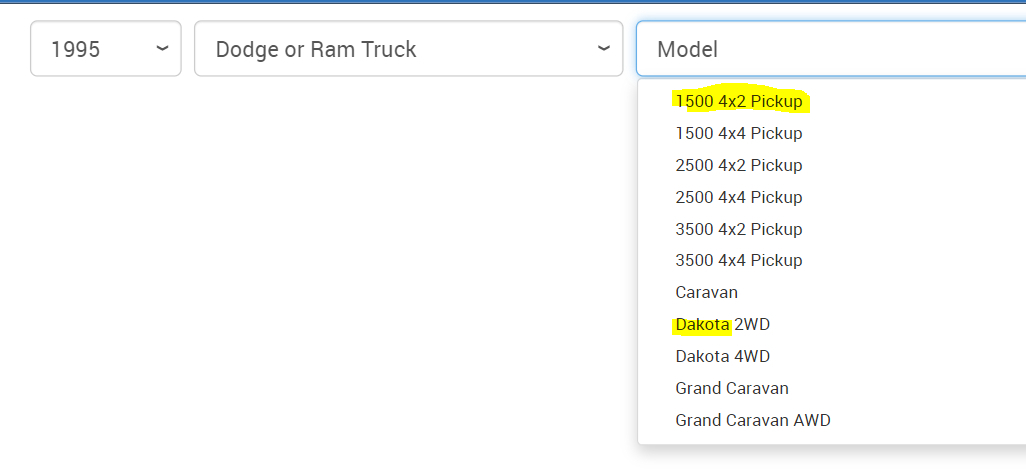This screenshot has height=472, width=1026.
Task: Select the 1500 4x2 Pickup option
Action: [x=738, y=101]
